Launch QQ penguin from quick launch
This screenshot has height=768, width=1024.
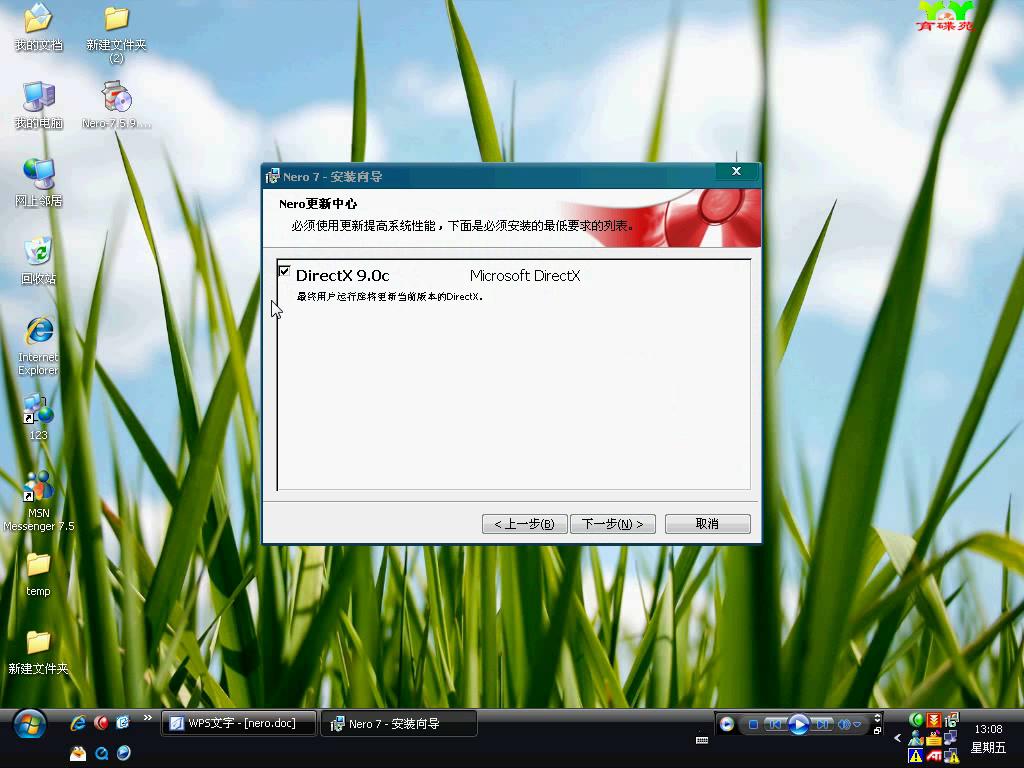(78, 753)
